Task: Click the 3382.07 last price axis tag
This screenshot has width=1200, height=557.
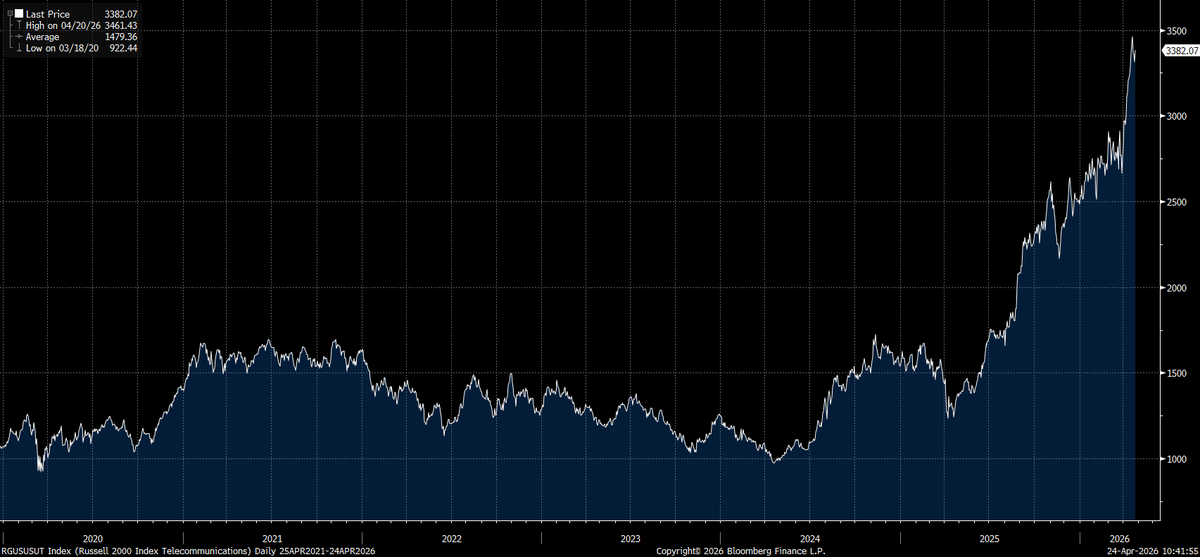Action: 1181,51
